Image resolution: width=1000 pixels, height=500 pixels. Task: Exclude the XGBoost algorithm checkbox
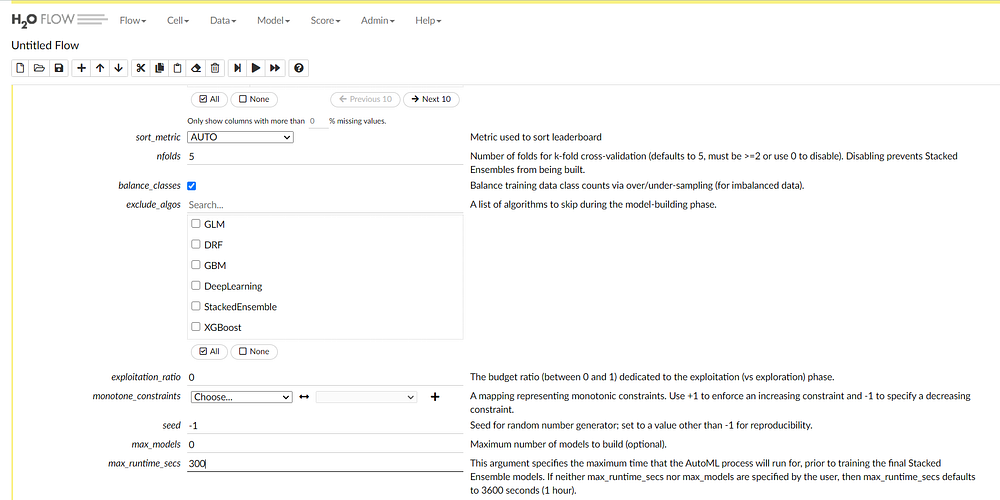click(196, 327)
